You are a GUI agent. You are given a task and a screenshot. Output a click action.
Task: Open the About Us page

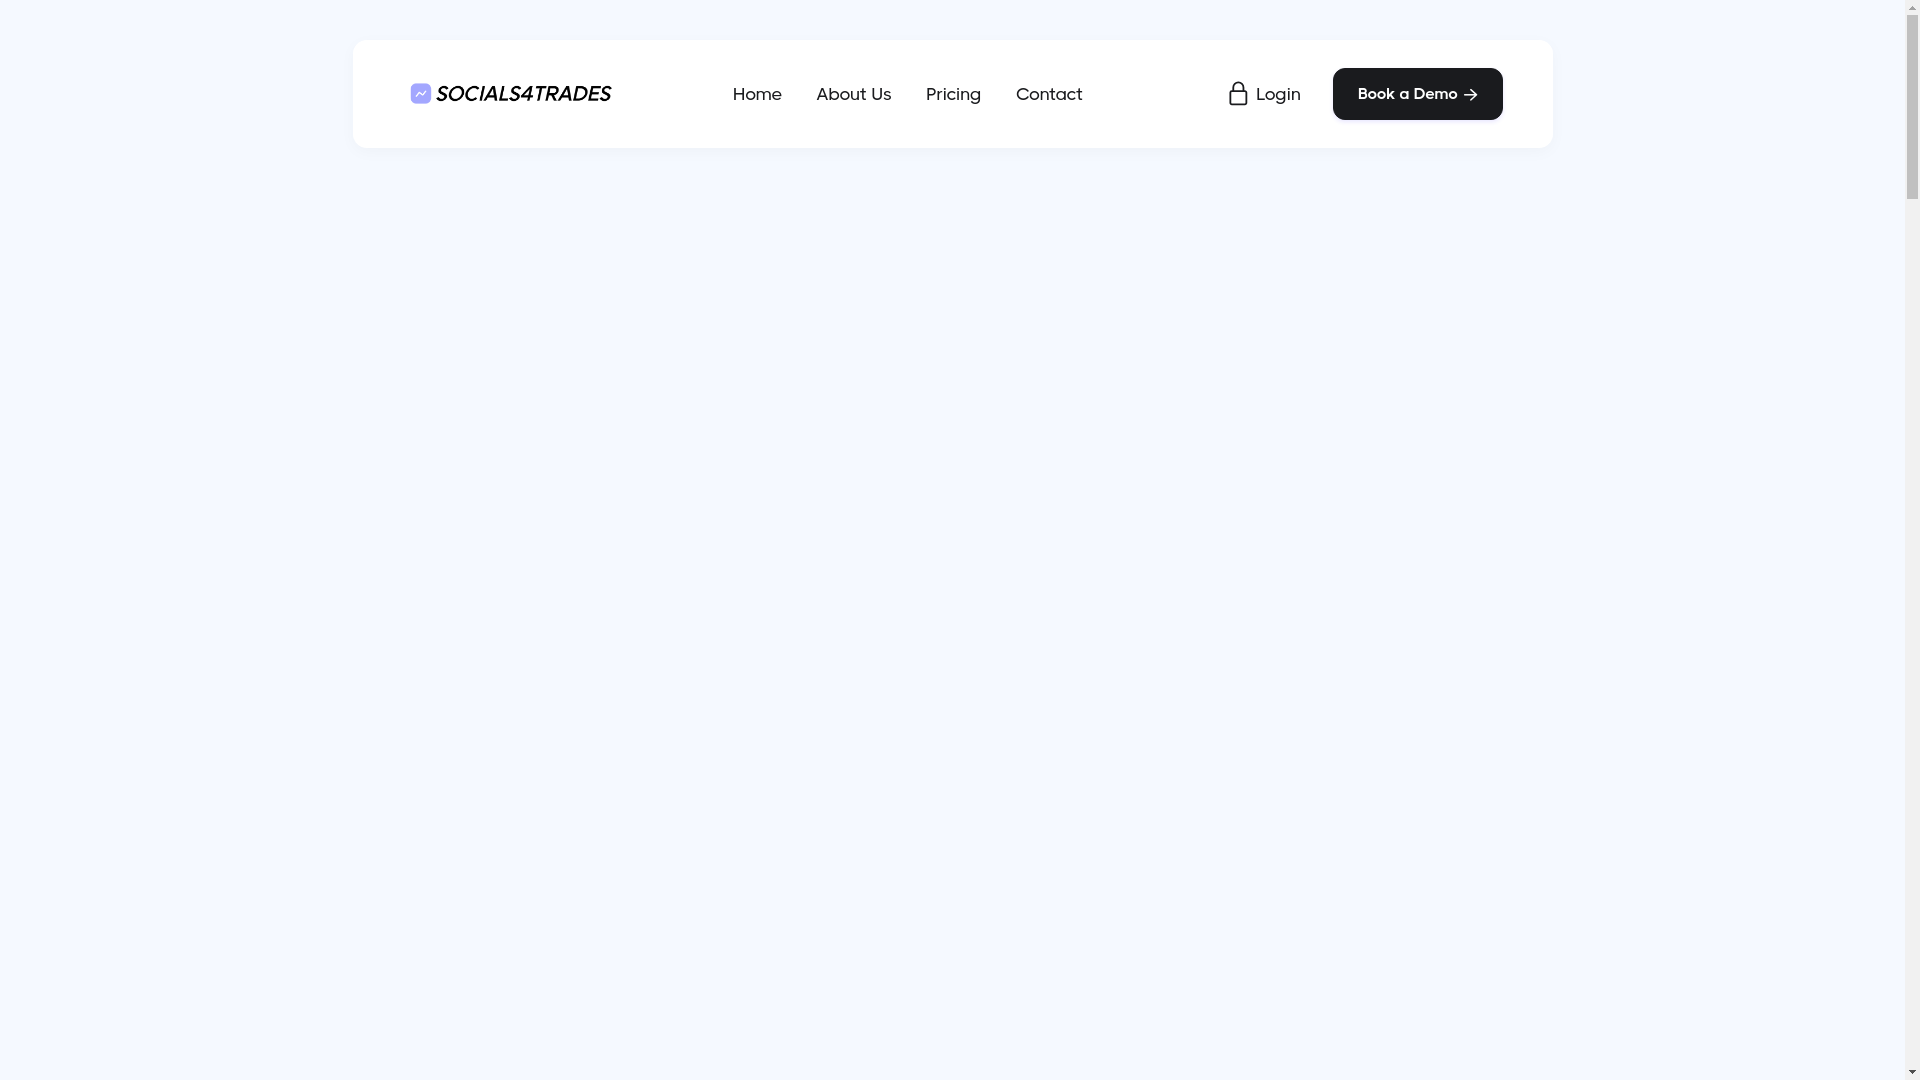pos(853,94)
